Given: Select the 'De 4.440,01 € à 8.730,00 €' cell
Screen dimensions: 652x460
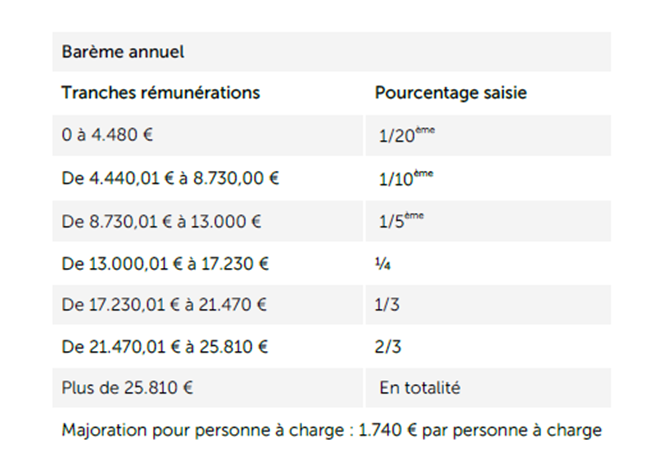Looking at the screenshot, I should pyautogui.click(x=169, y=177).
